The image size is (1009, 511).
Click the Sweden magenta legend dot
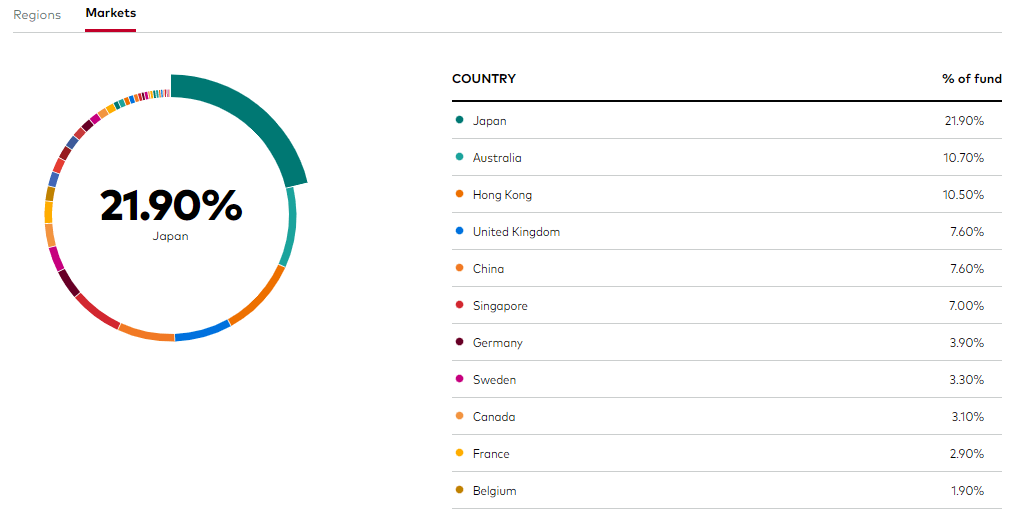[459, 379]
